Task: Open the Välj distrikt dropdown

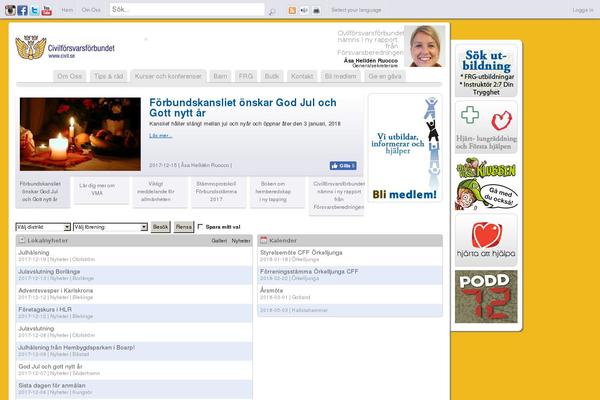Action: 43,227
